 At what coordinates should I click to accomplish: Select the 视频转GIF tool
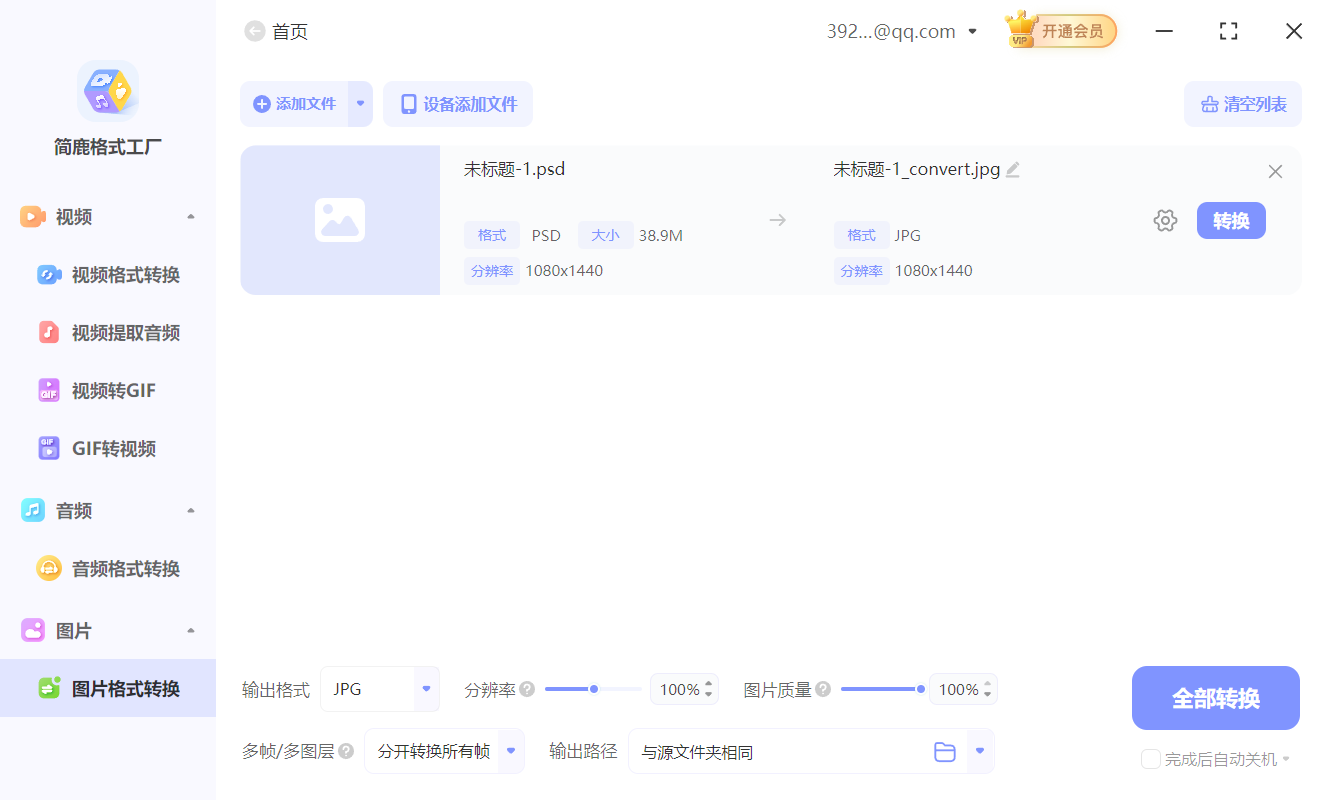tap(110, 390)
